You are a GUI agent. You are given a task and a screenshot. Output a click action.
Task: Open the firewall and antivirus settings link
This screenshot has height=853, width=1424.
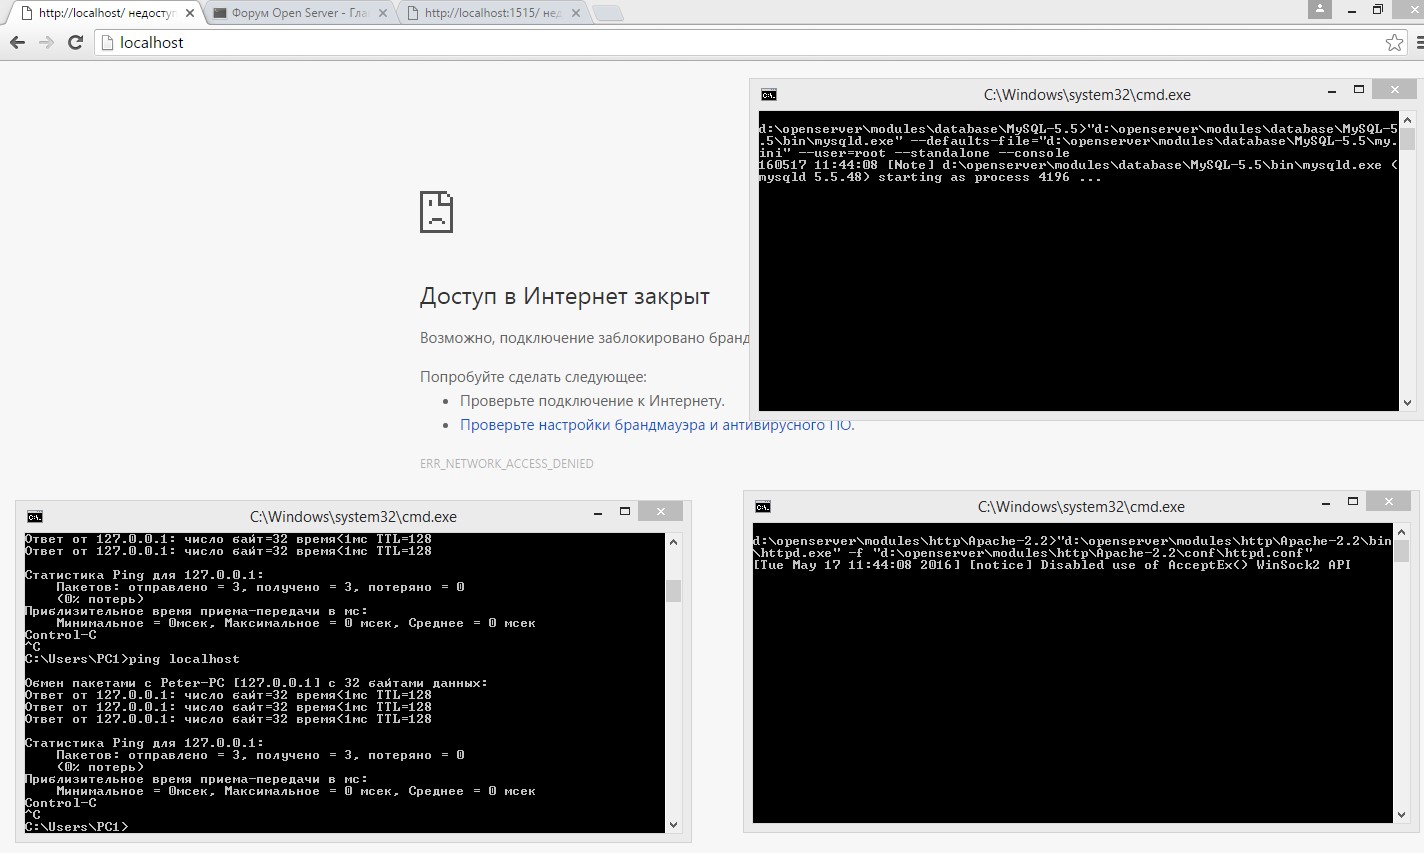click(x=657, y=425)
